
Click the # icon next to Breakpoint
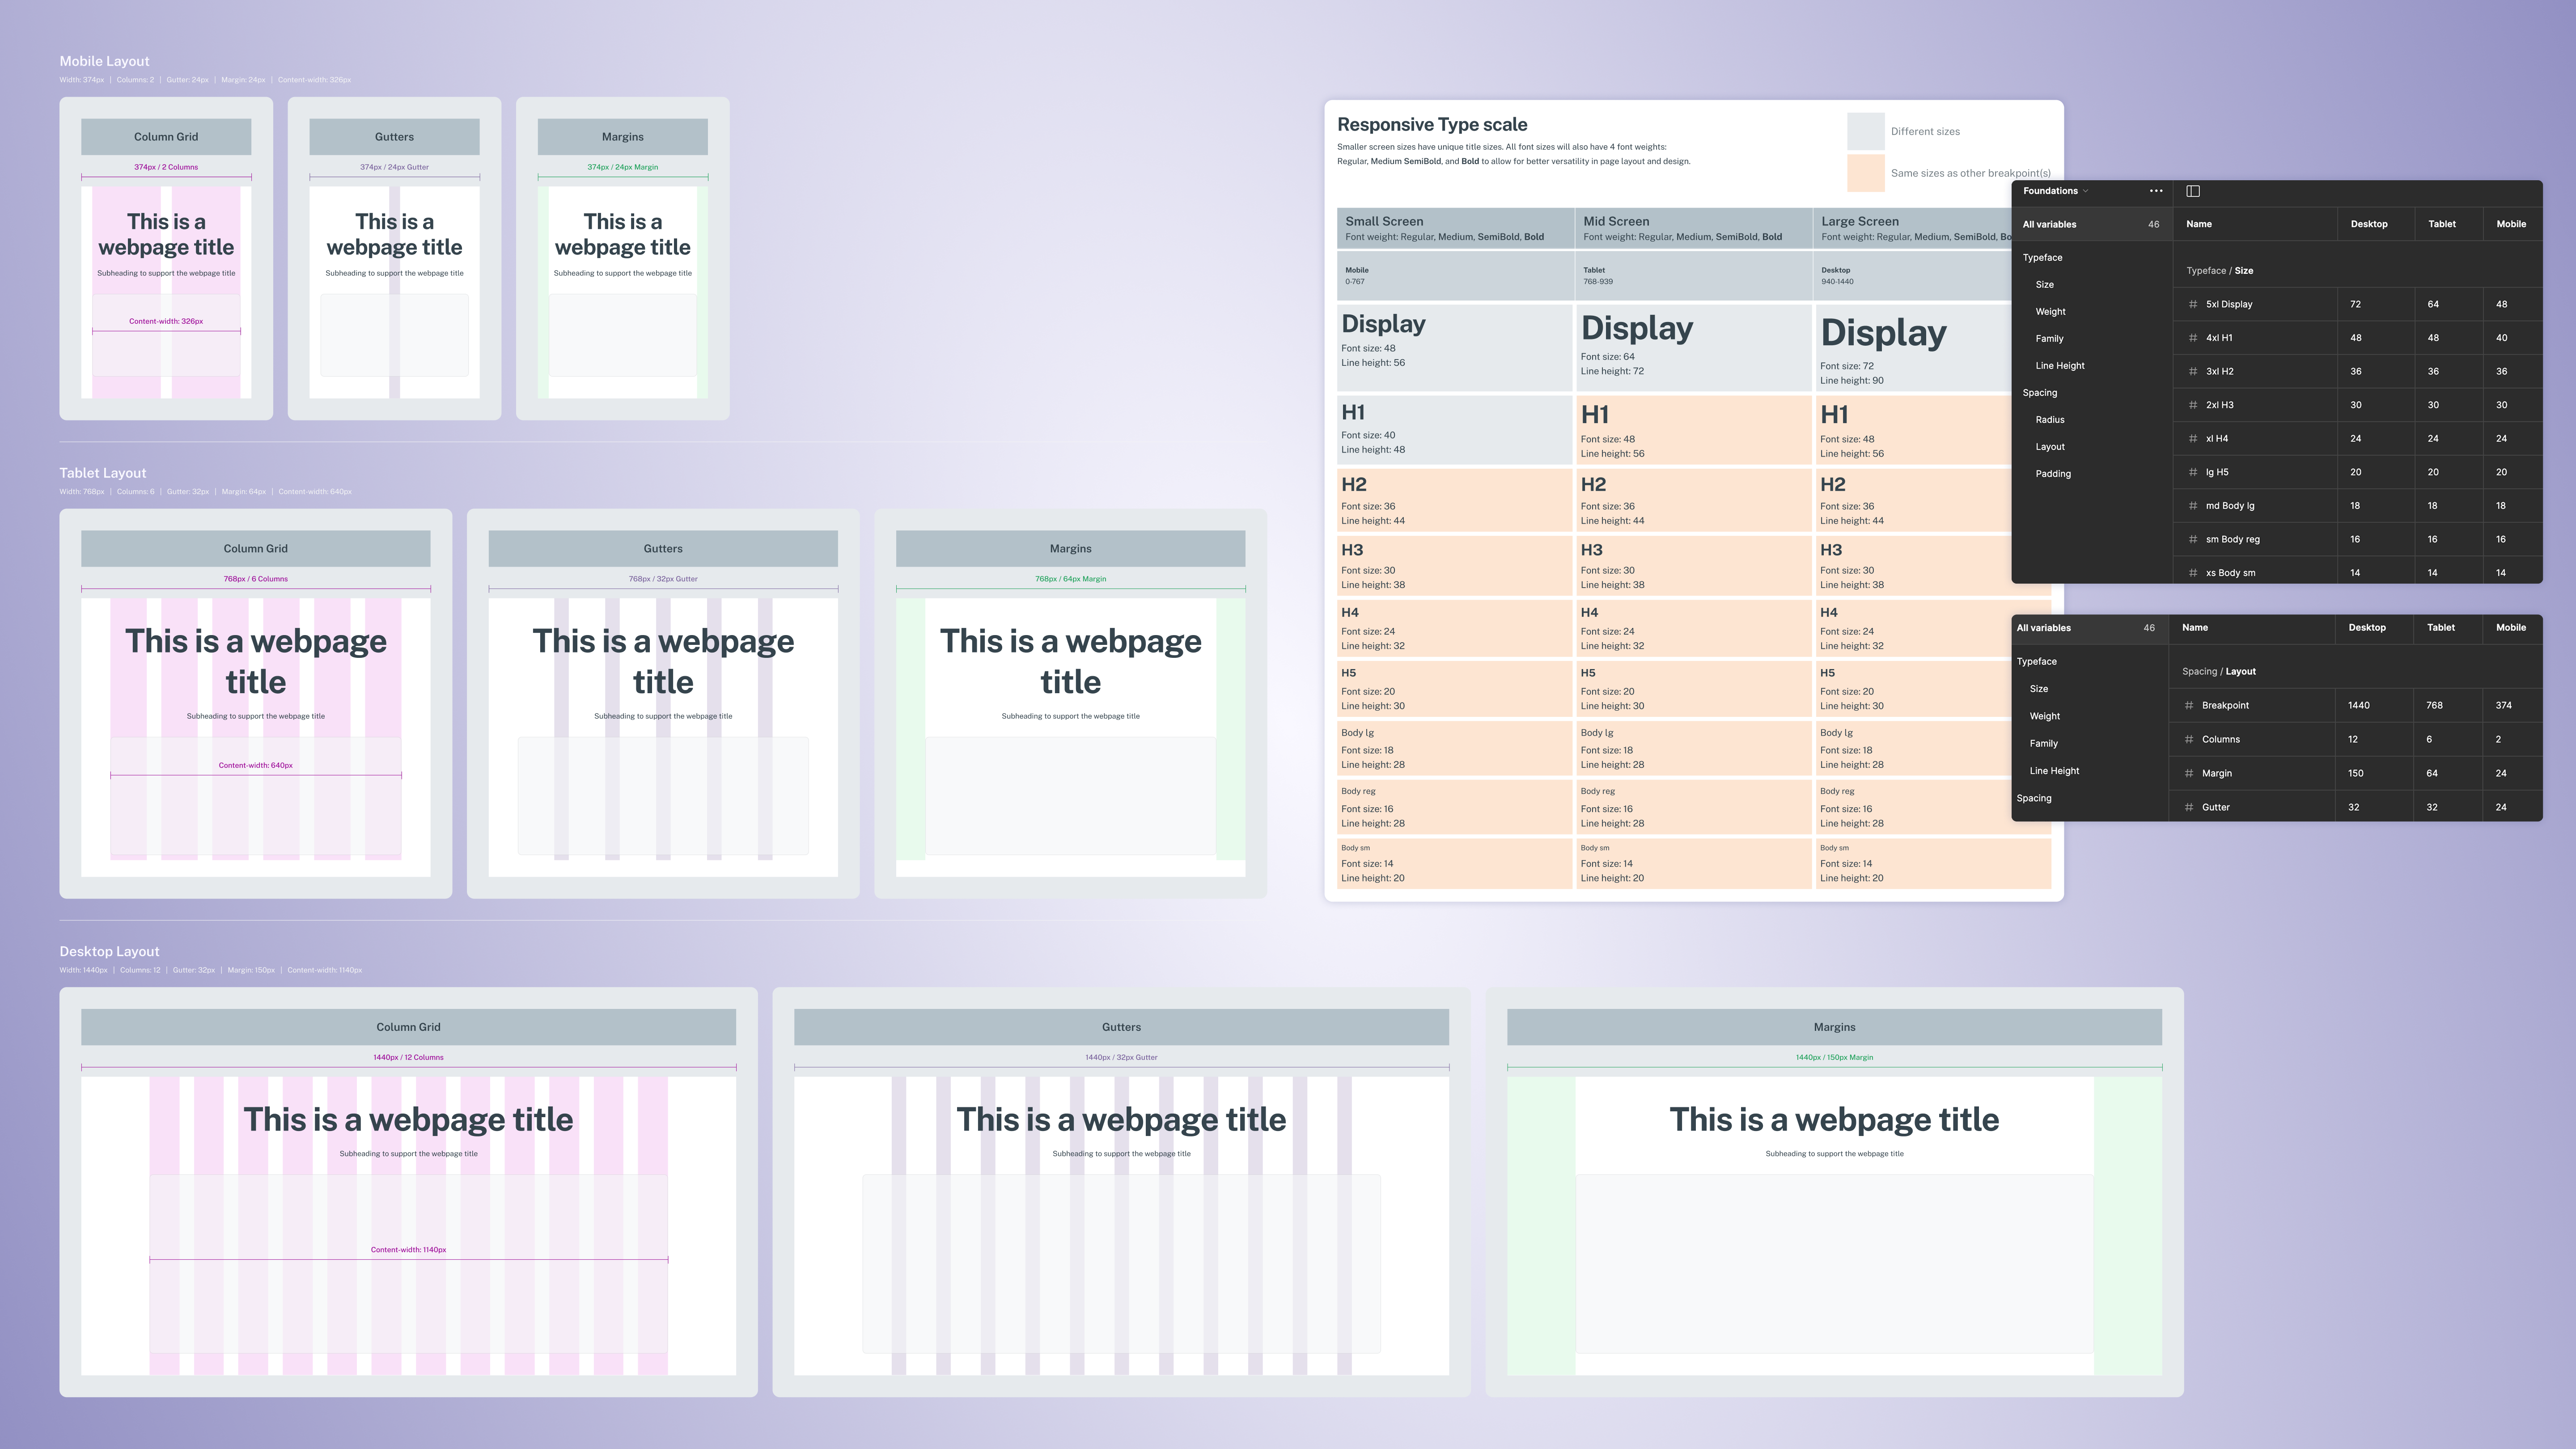(2189, 705)
